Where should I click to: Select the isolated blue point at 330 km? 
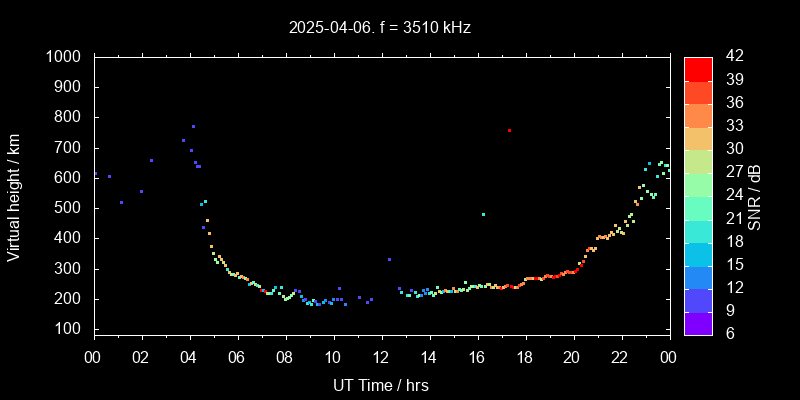coord(389,259)
